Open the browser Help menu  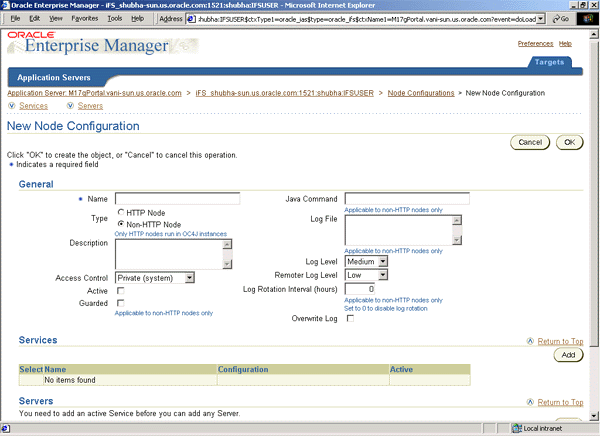pos(137,18)
